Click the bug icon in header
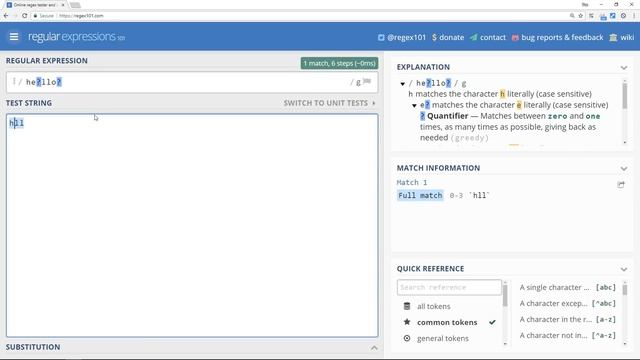 [515, 38]
